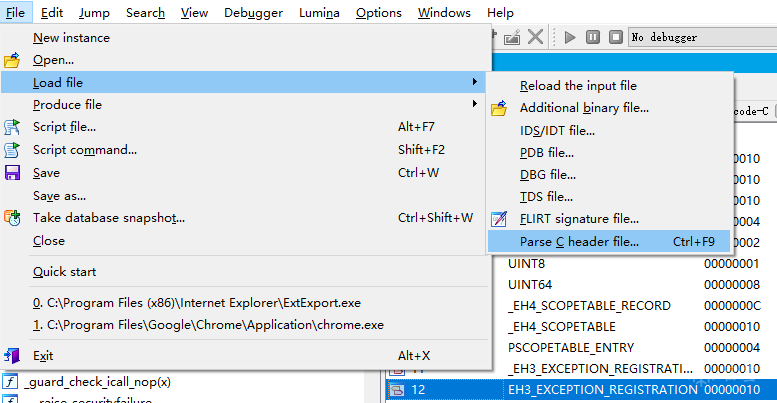Image resolution: width=777 pixels, height=403 pixels.
Task: Open the No debugger selection box
Action: 700,37
